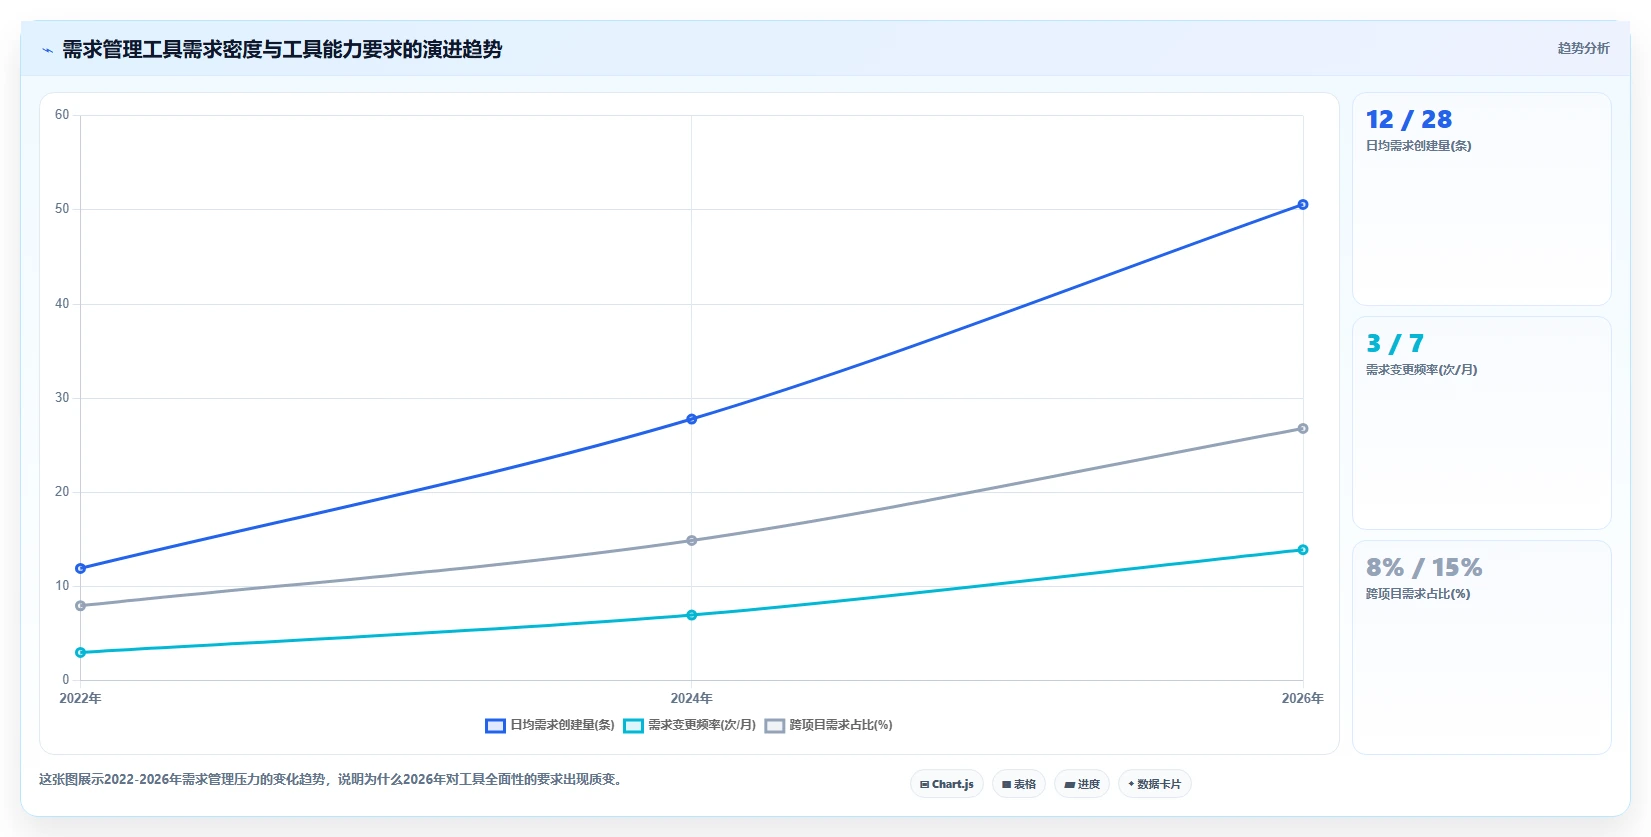
Task: Click the 进度 tag icon
Action: point(1070,785)
